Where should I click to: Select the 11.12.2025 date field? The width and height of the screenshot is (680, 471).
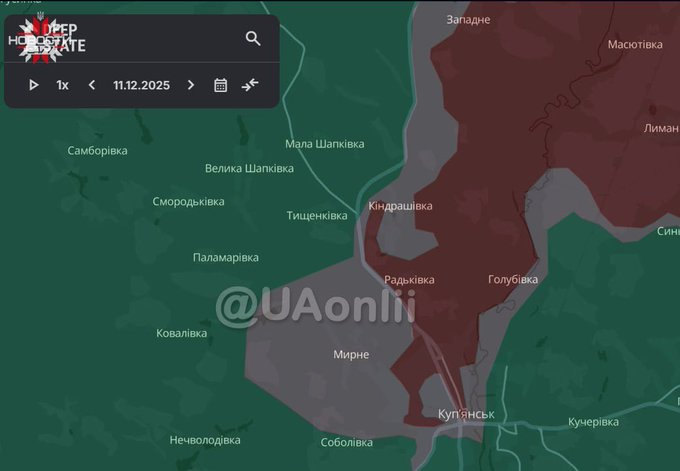point(141,85)
